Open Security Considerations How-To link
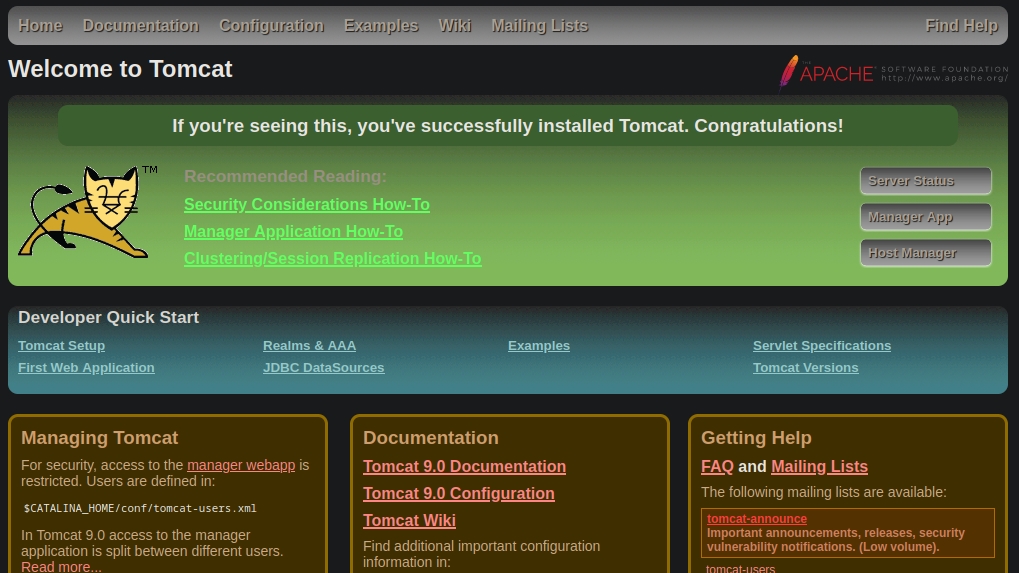The image size is (1019, 573). coord(306,205)
